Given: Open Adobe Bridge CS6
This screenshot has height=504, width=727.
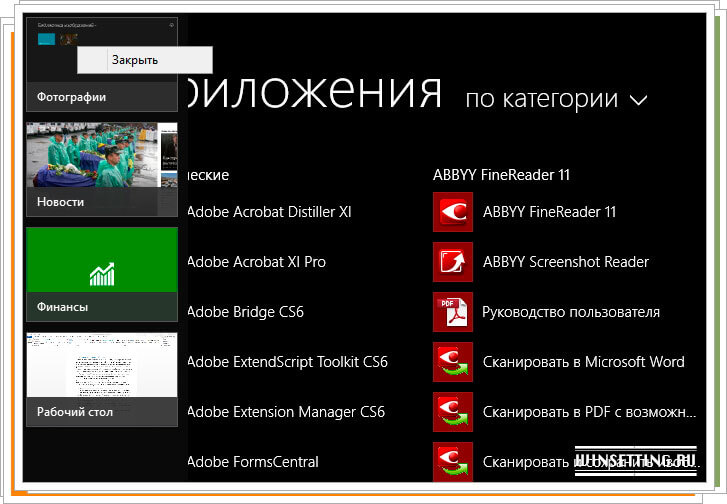Looking at the screenshot, I should click(x=246, y=312).
